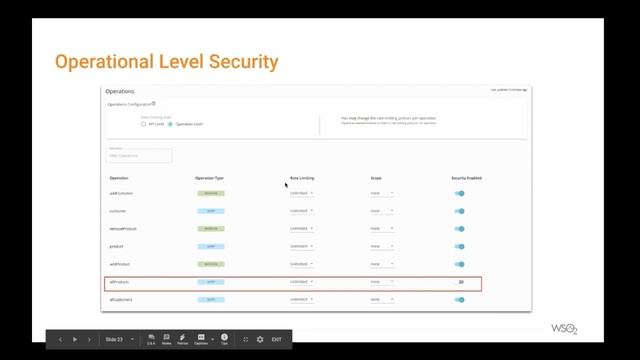This screenshot has height=360, width=640.
Task: Open speaker Notes from the toolbar
Action: 167,340
